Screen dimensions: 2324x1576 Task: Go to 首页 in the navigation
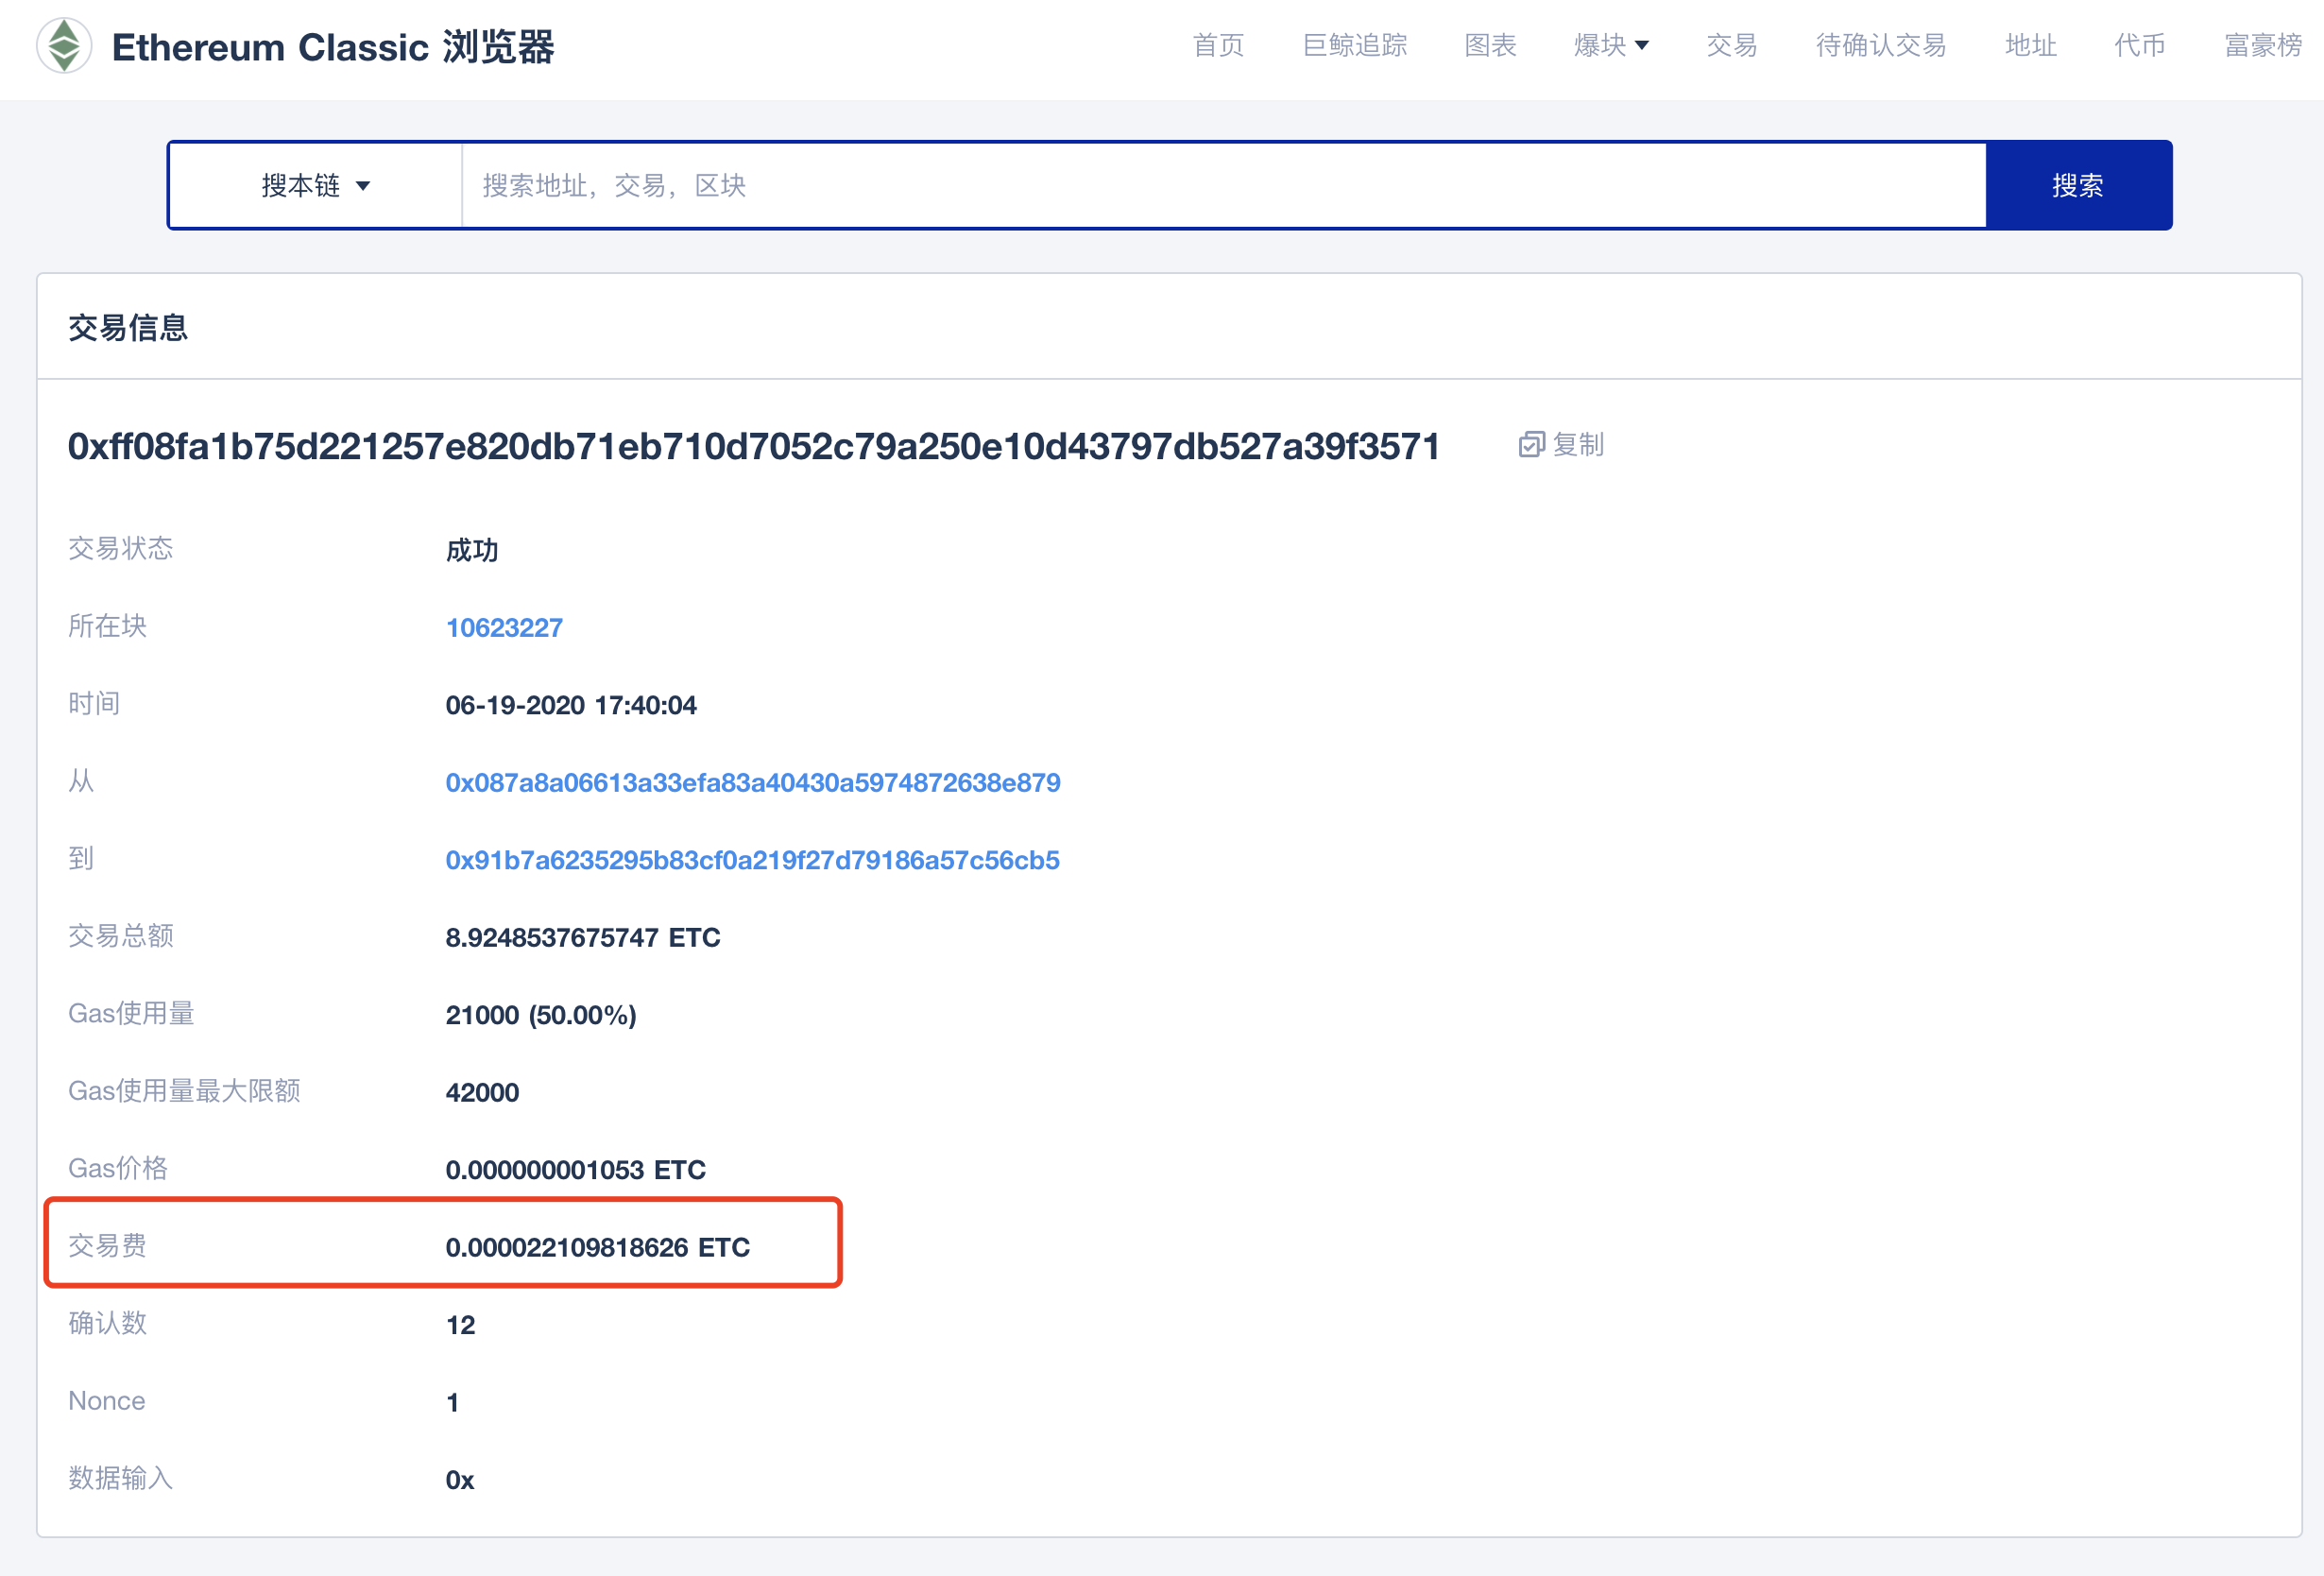[x=1218, y=45]
